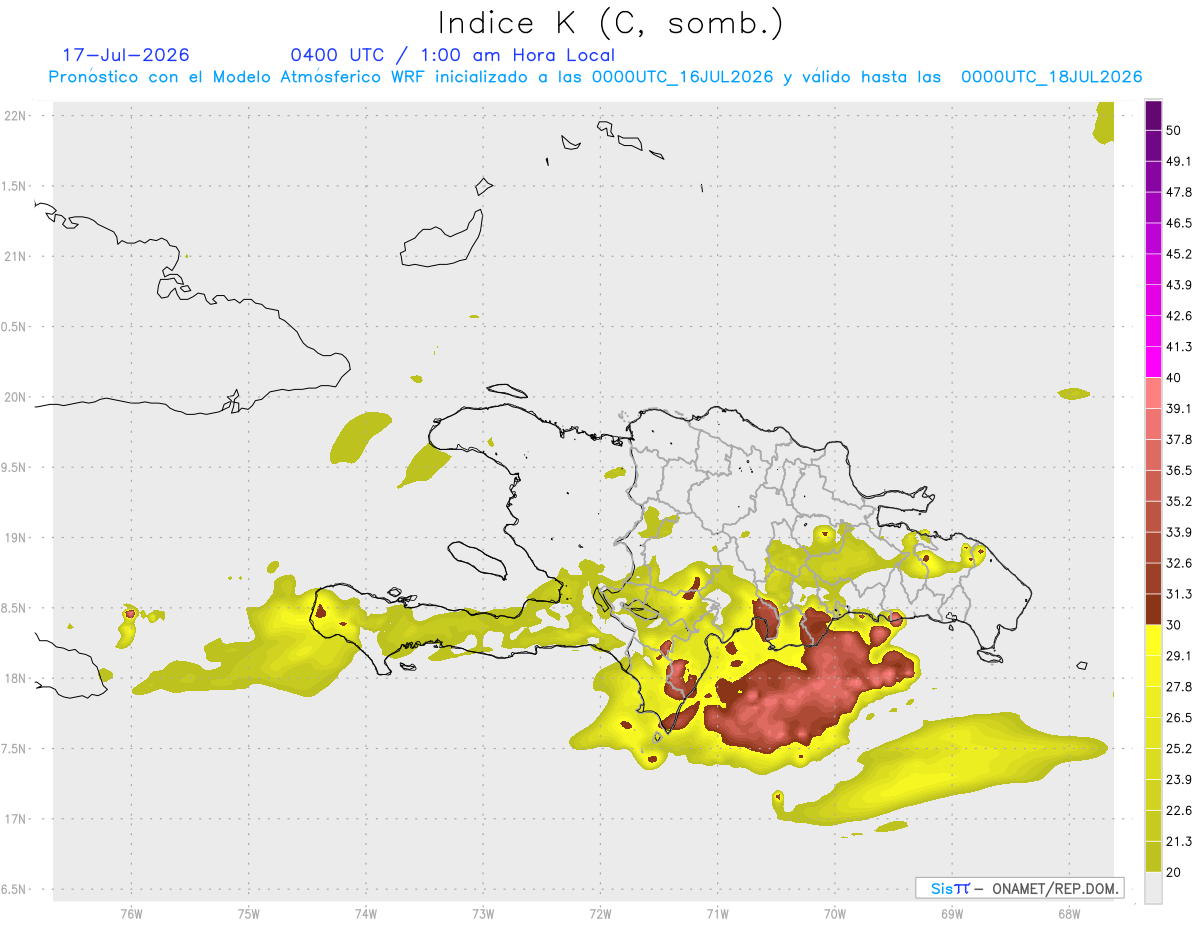Click the color scale value 20

(x=1173, y=872)
